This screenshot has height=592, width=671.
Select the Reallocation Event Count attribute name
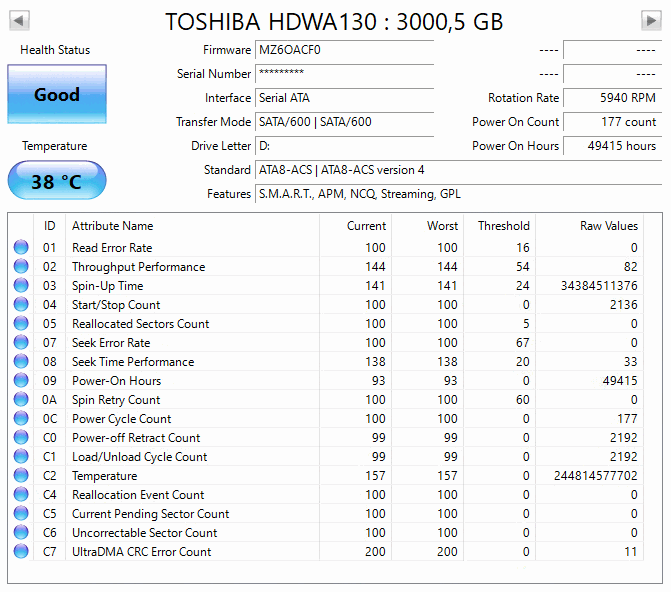[138, 494]
